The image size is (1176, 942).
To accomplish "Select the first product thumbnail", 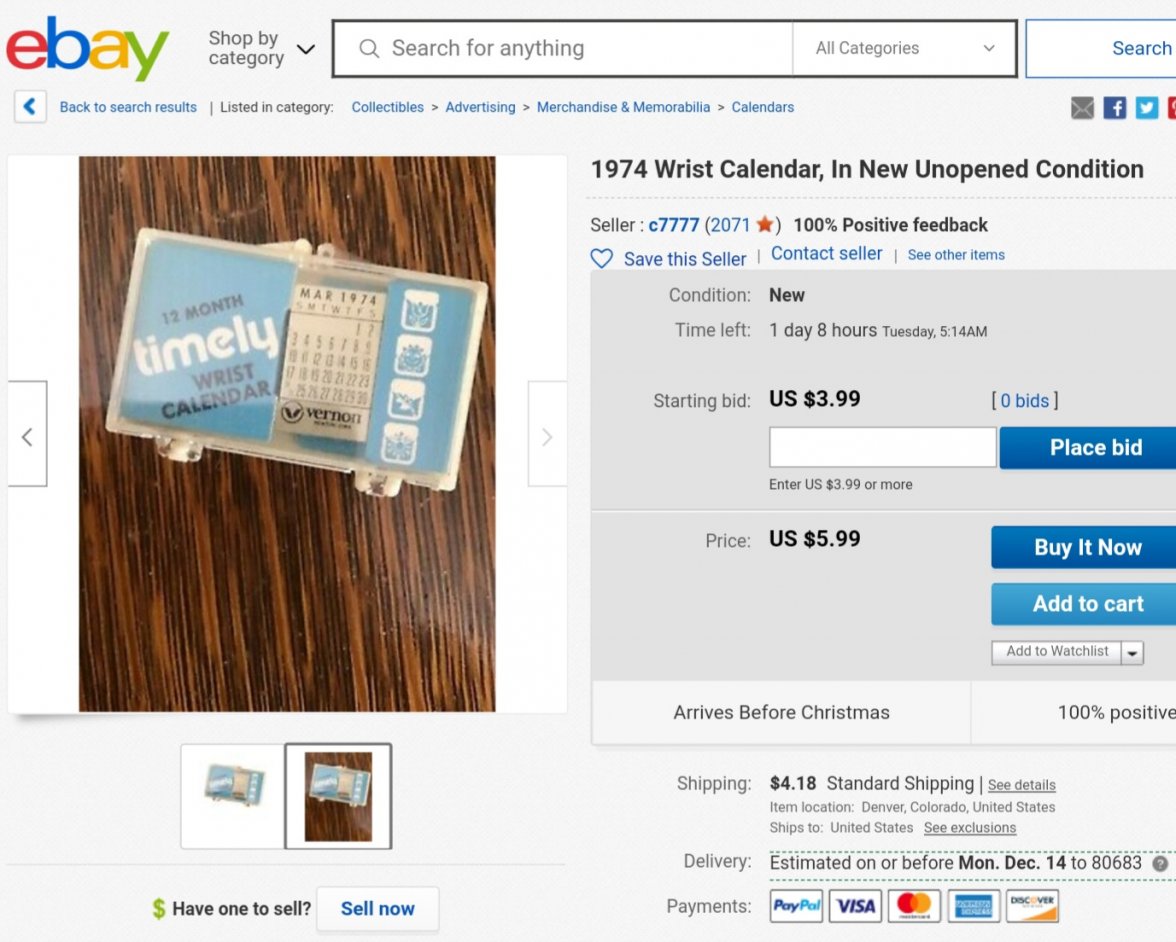I will click(234, 796).
